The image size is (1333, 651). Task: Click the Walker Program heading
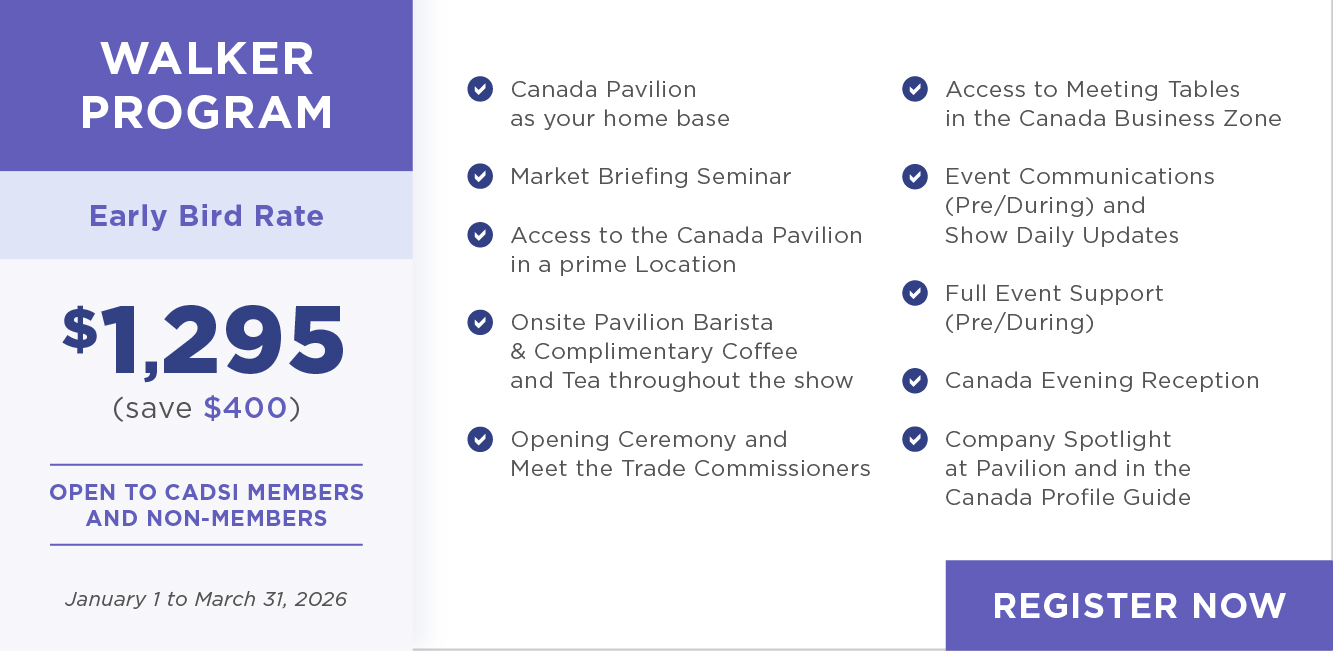[207, 86]
